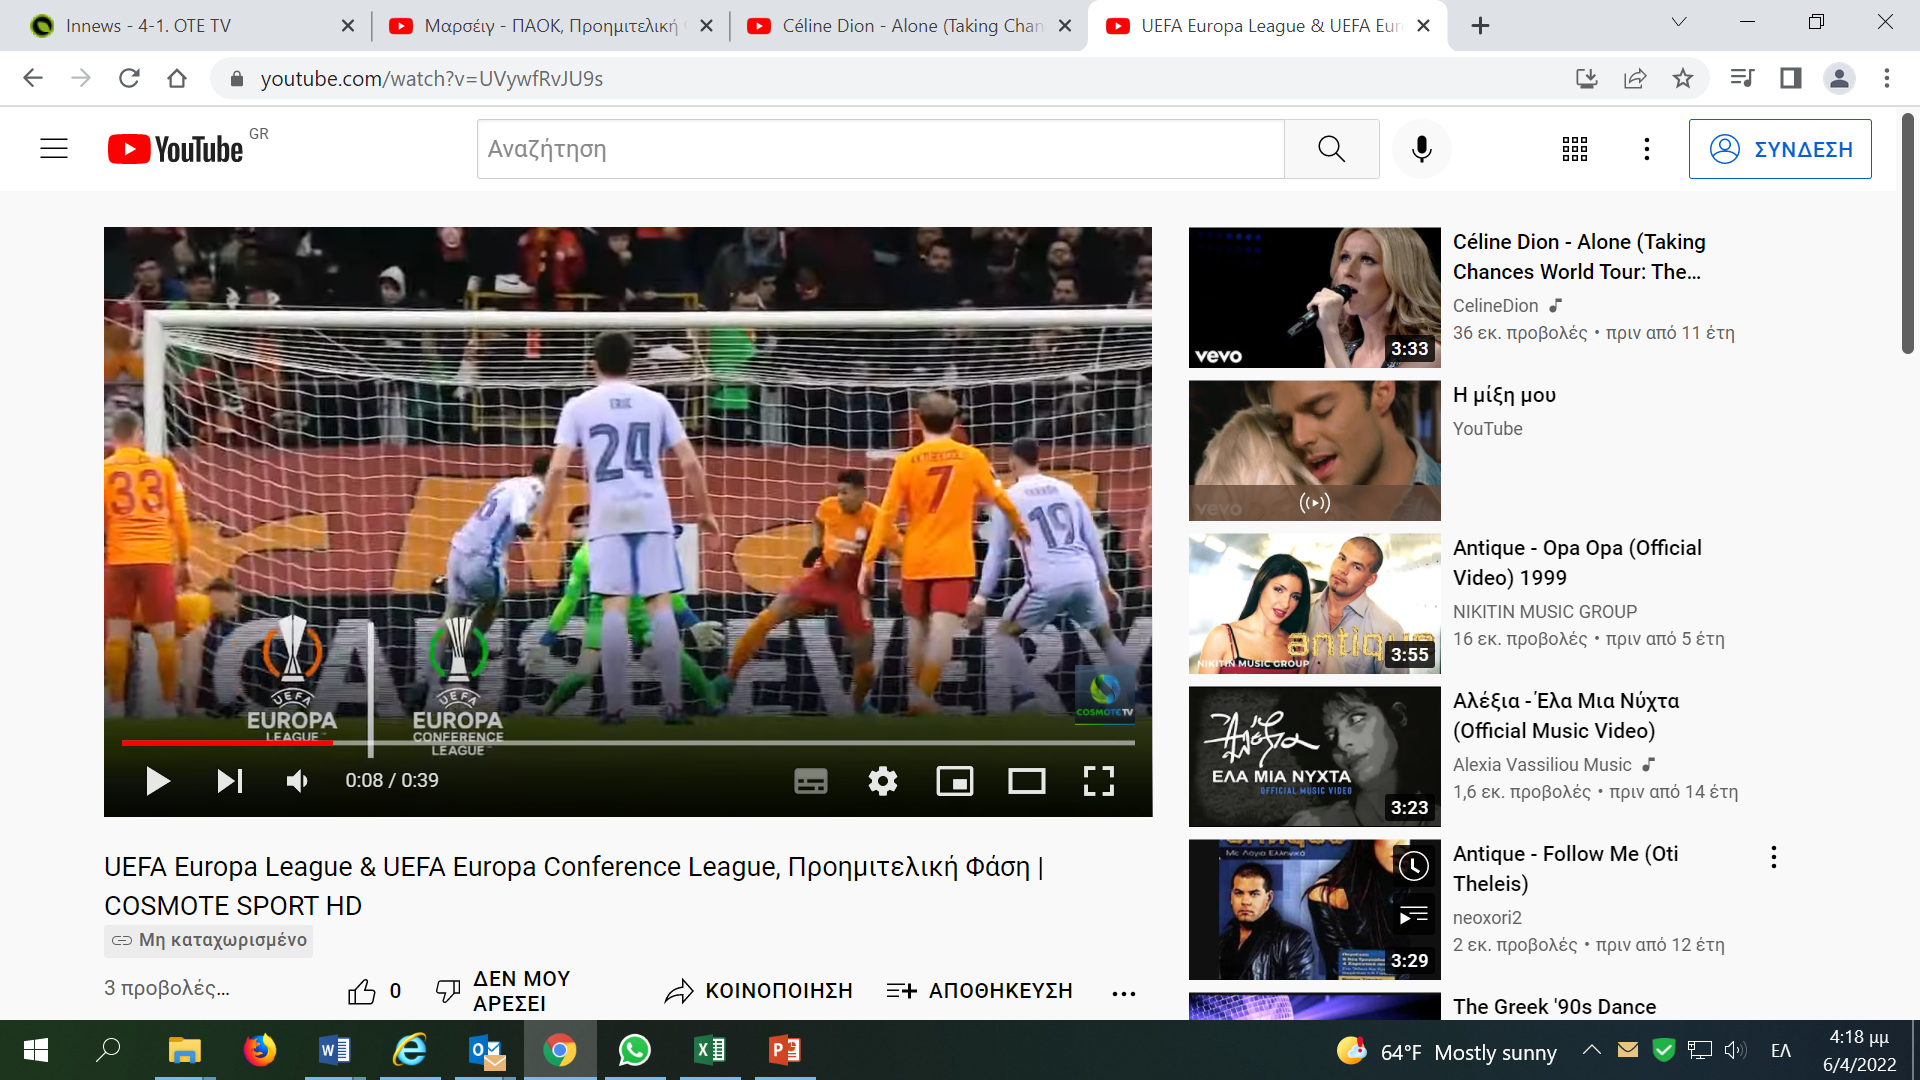Click Μη καταχωρισμένο unlisted badge
The width and height of the screenshot is (1920, 1080).
coord(209,940)
